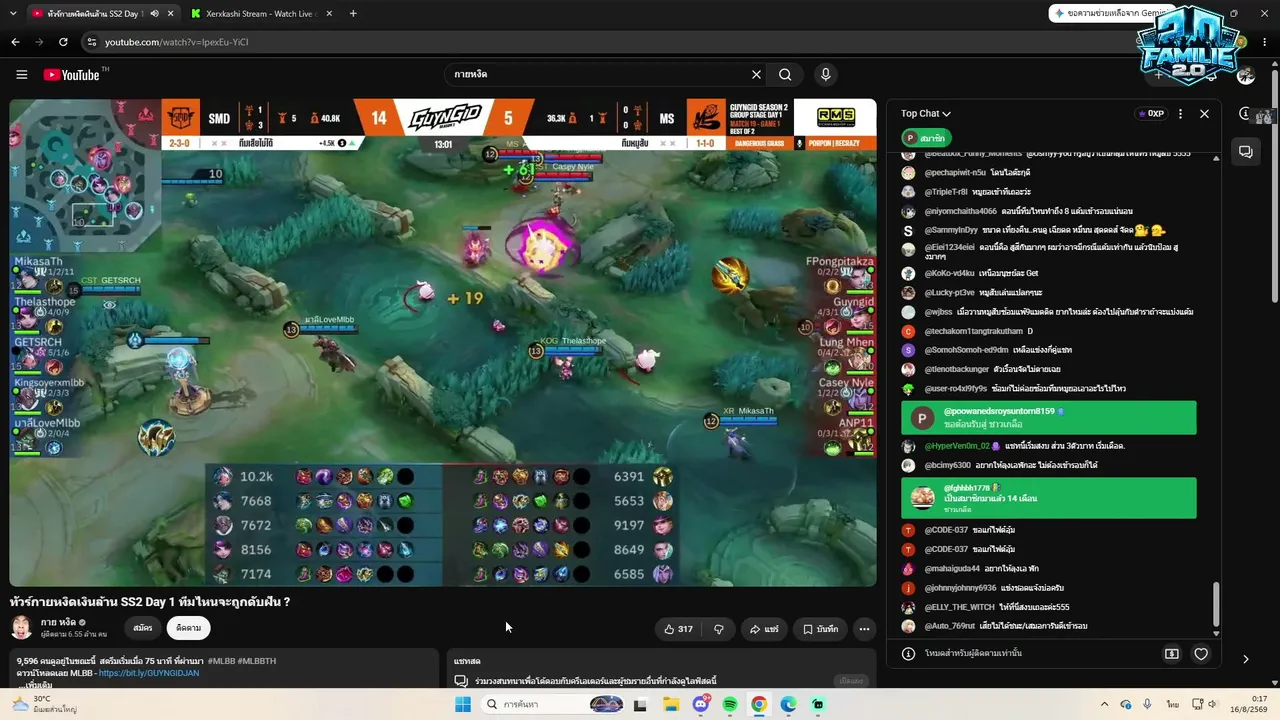Screen dimensions: 1280x720
Task: Click the #MLBBTH hashtag
Action: click(x=257, y=661)
